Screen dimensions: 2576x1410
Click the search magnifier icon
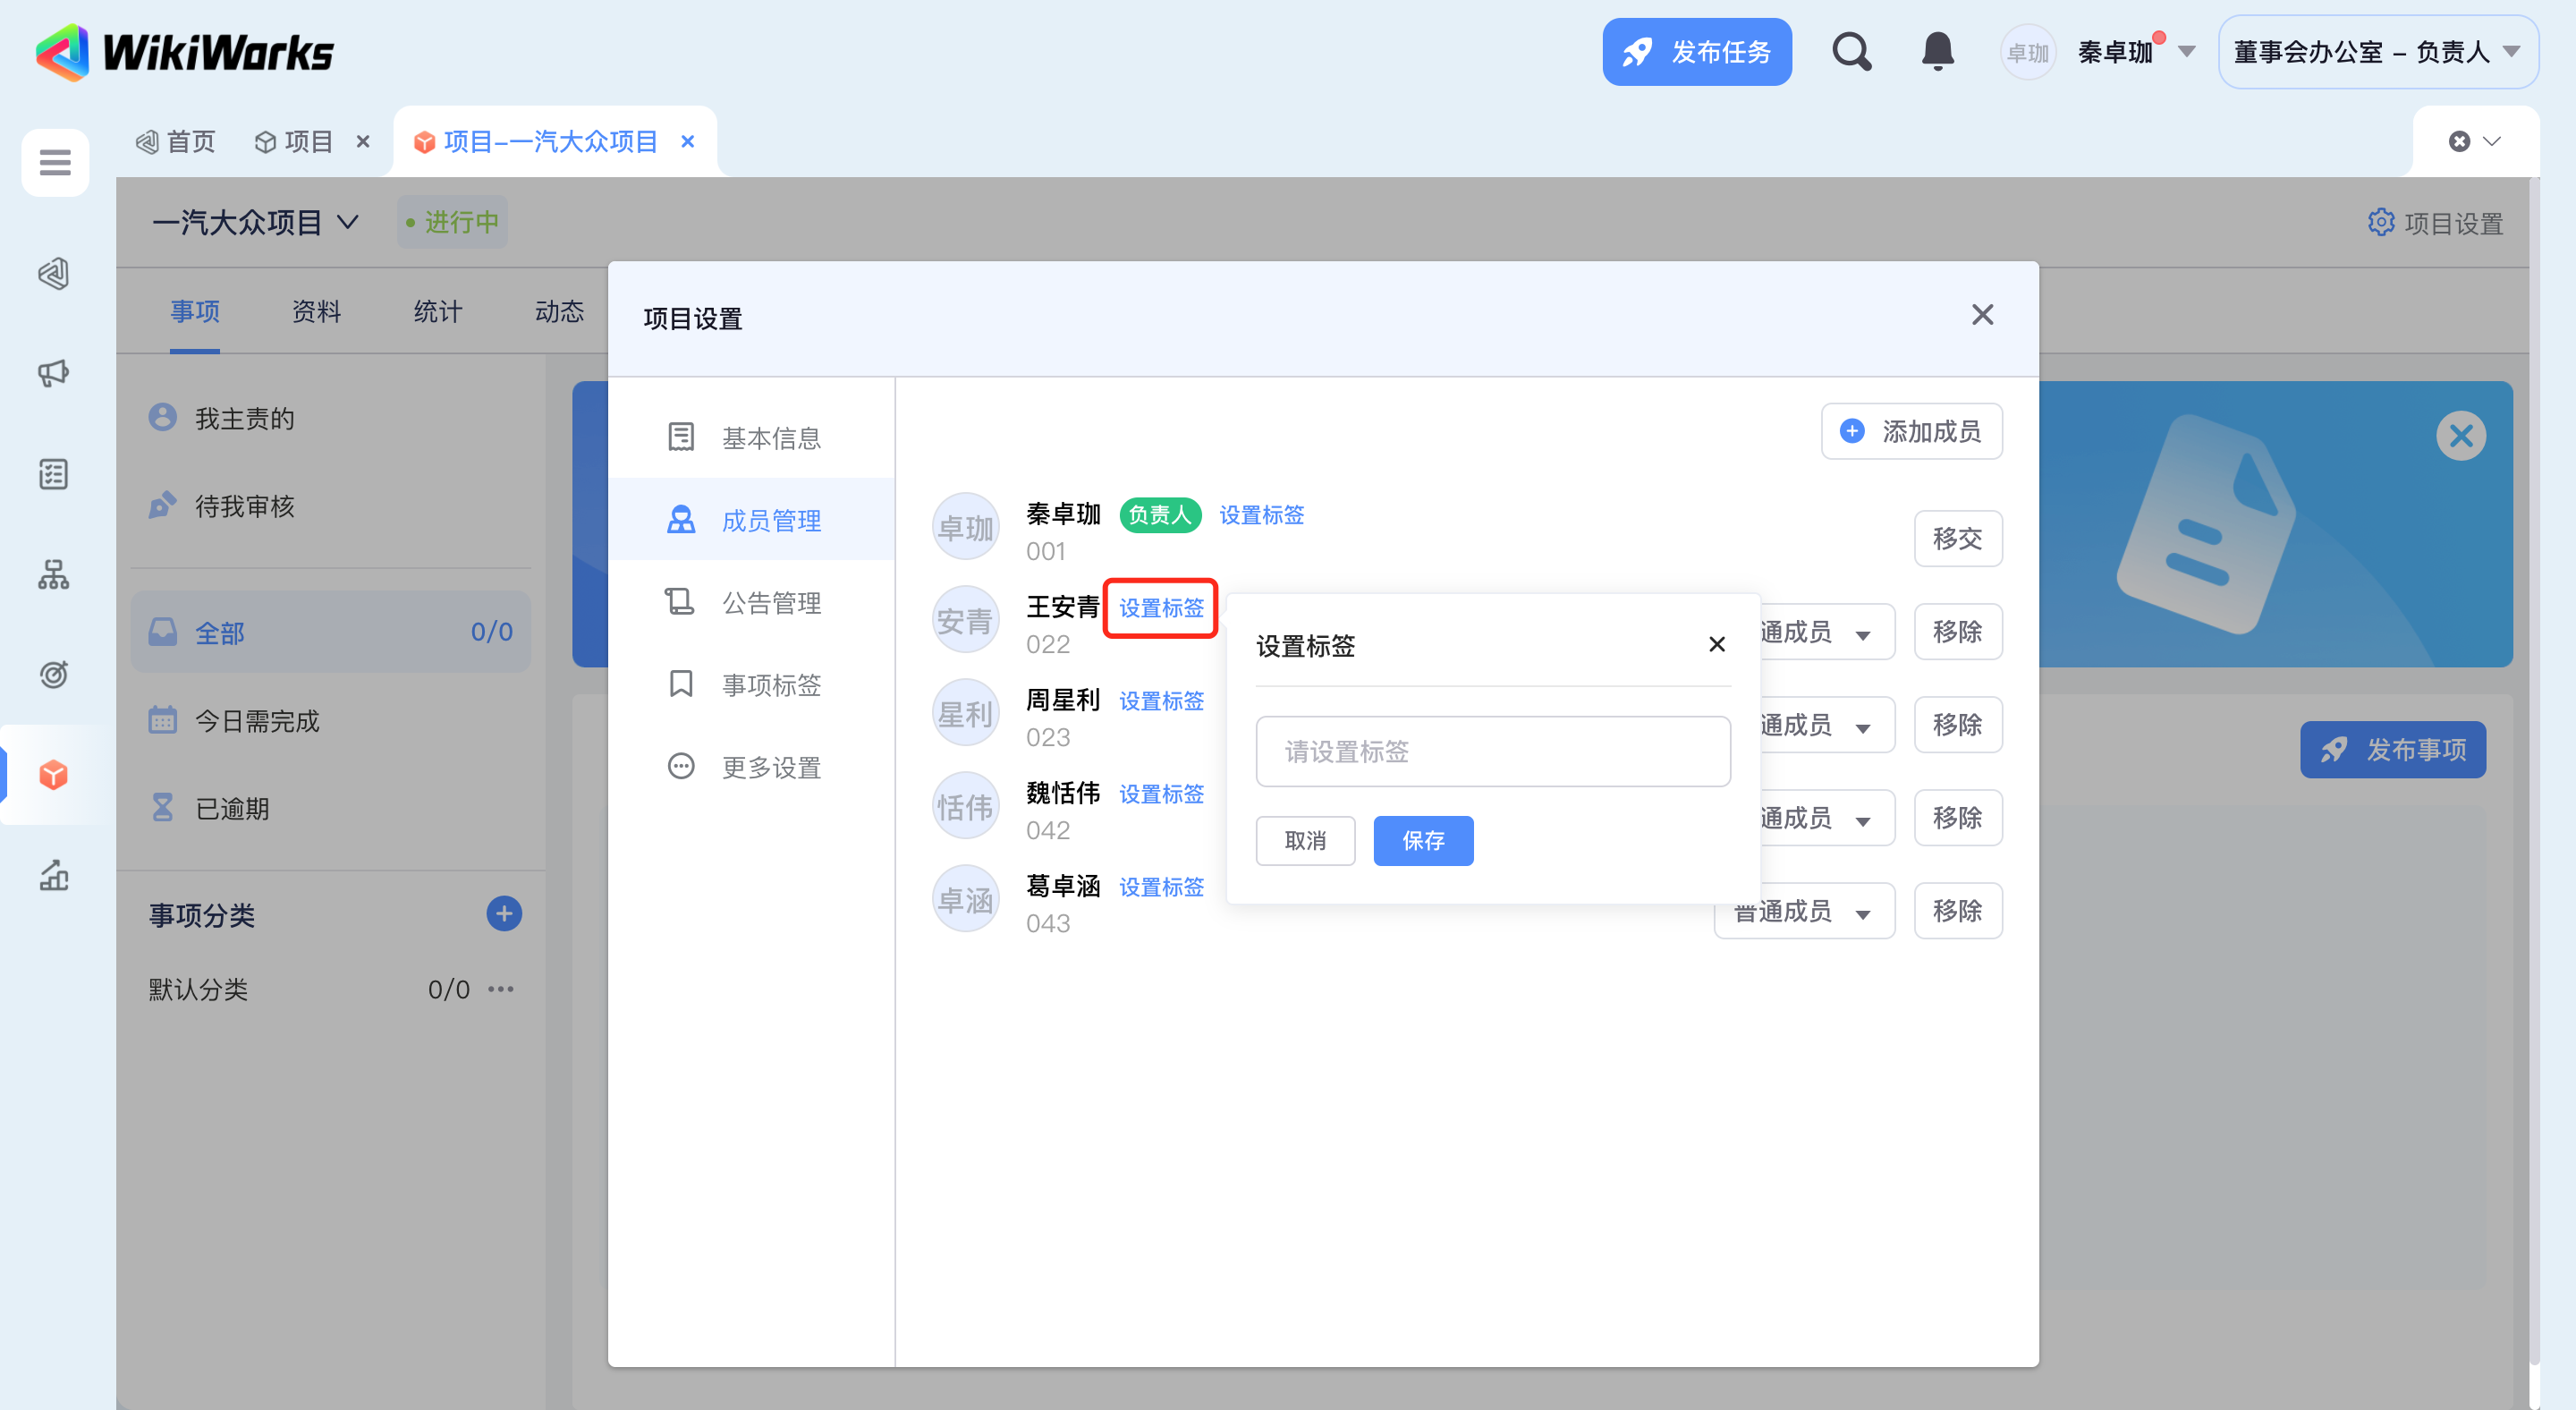pos(1851,51)
